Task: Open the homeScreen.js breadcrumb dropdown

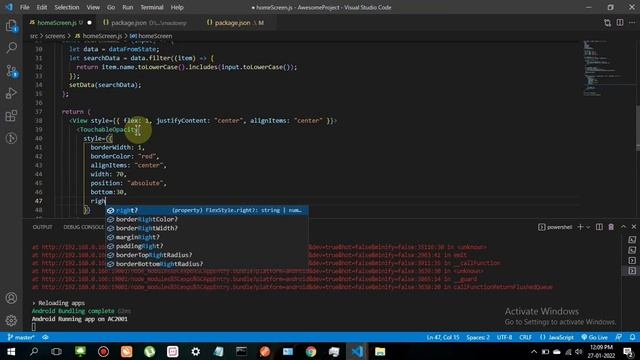Action: click(98, 36)
